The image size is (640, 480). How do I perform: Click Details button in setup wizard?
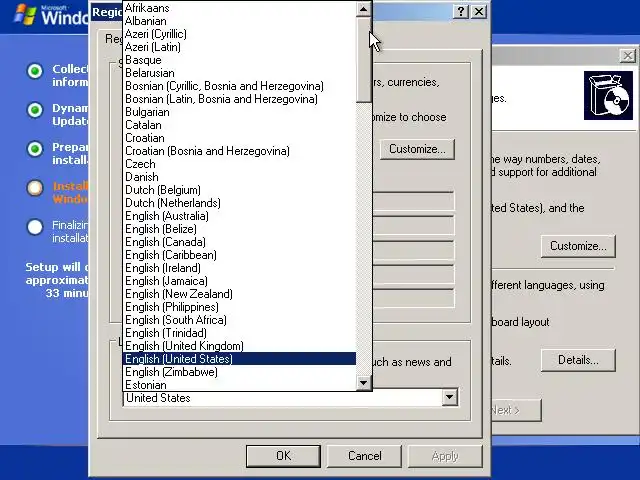pyautogui.click(x=578, y=360)
